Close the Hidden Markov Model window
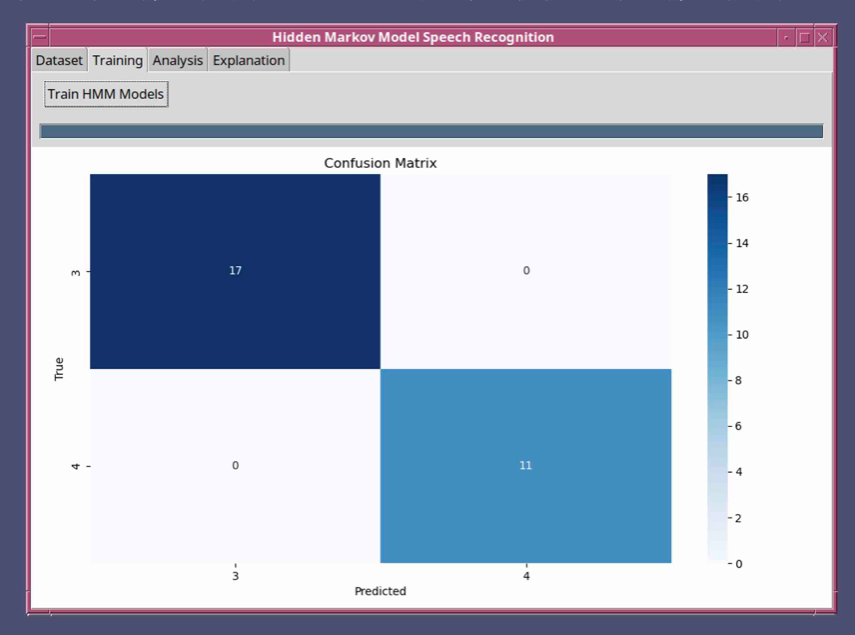Screen dimensions: 855x635 point(822,37)
